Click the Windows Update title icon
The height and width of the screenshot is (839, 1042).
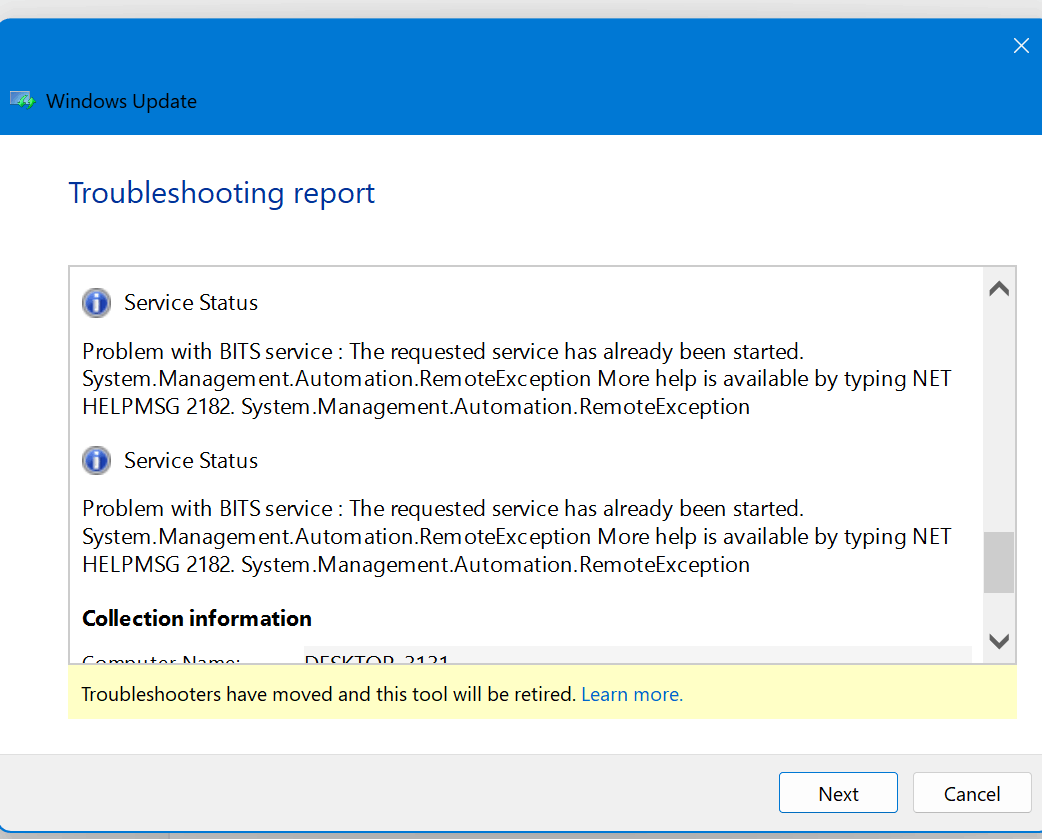(22, 101)
